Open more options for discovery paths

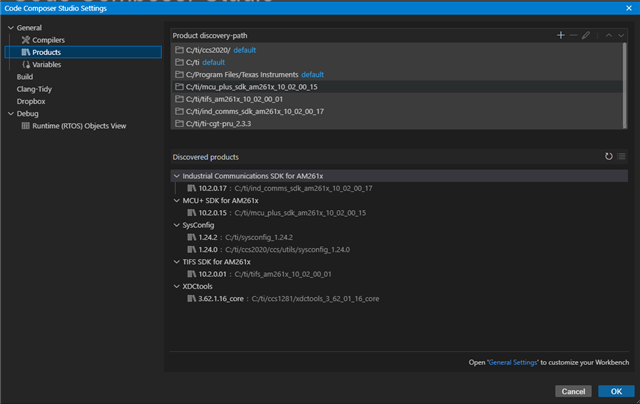pyautogui.click(x=597, y=36)
